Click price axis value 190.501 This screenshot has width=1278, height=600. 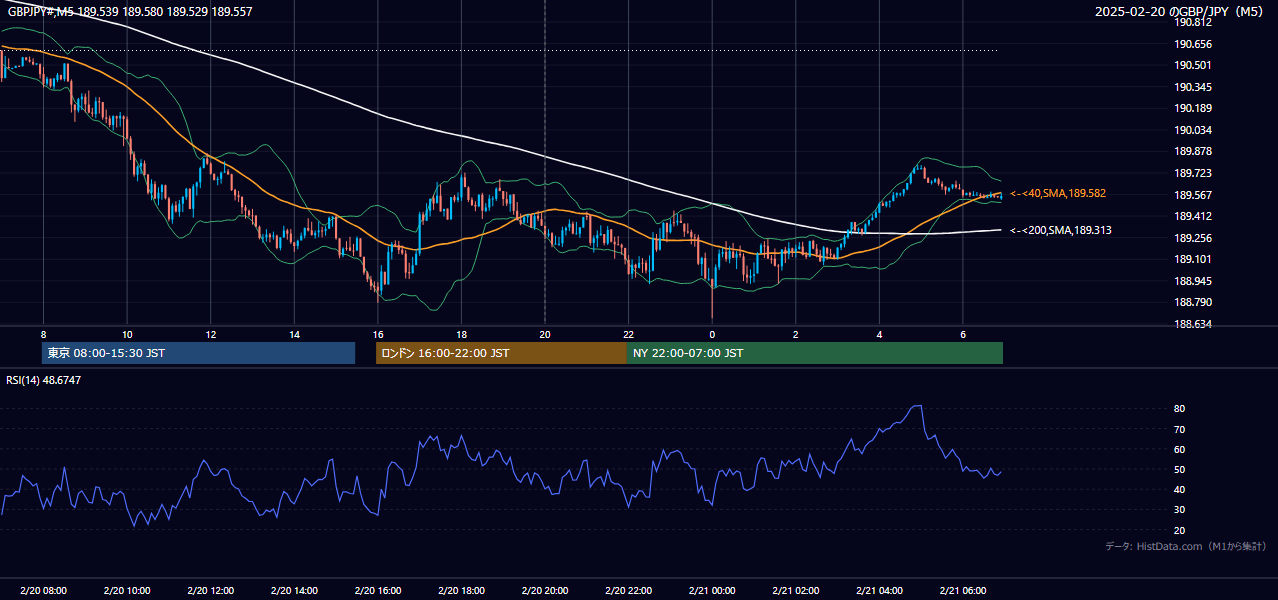click(1193, 65)
